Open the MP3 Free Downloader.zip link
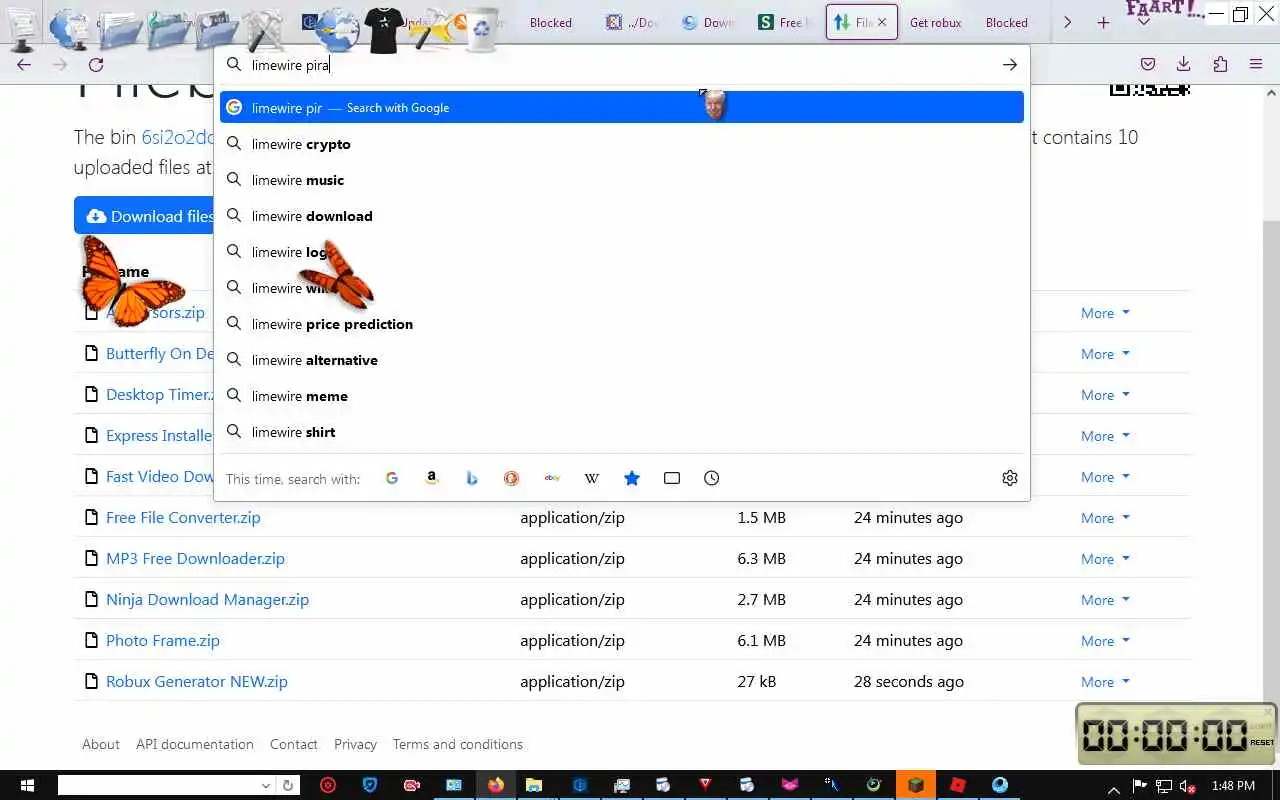Screen dimensions: 1280x800 (x=195, y=559)
